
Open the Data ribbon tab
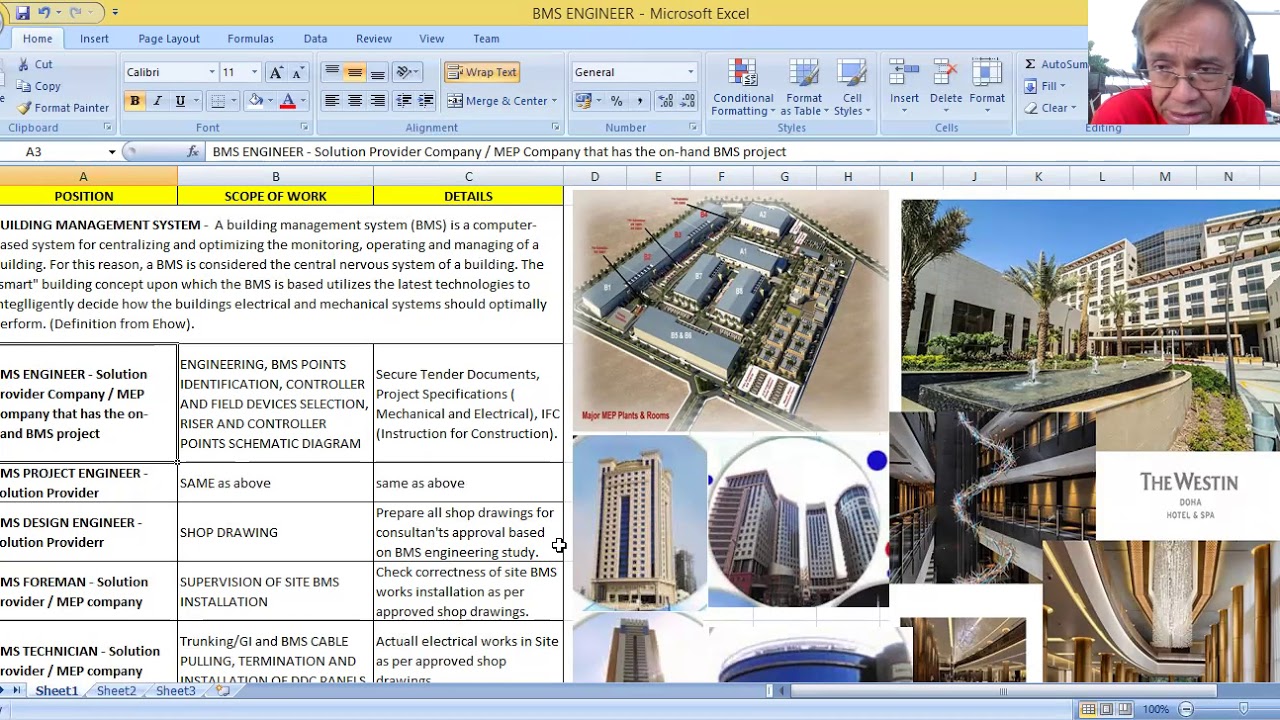point(315,38)
